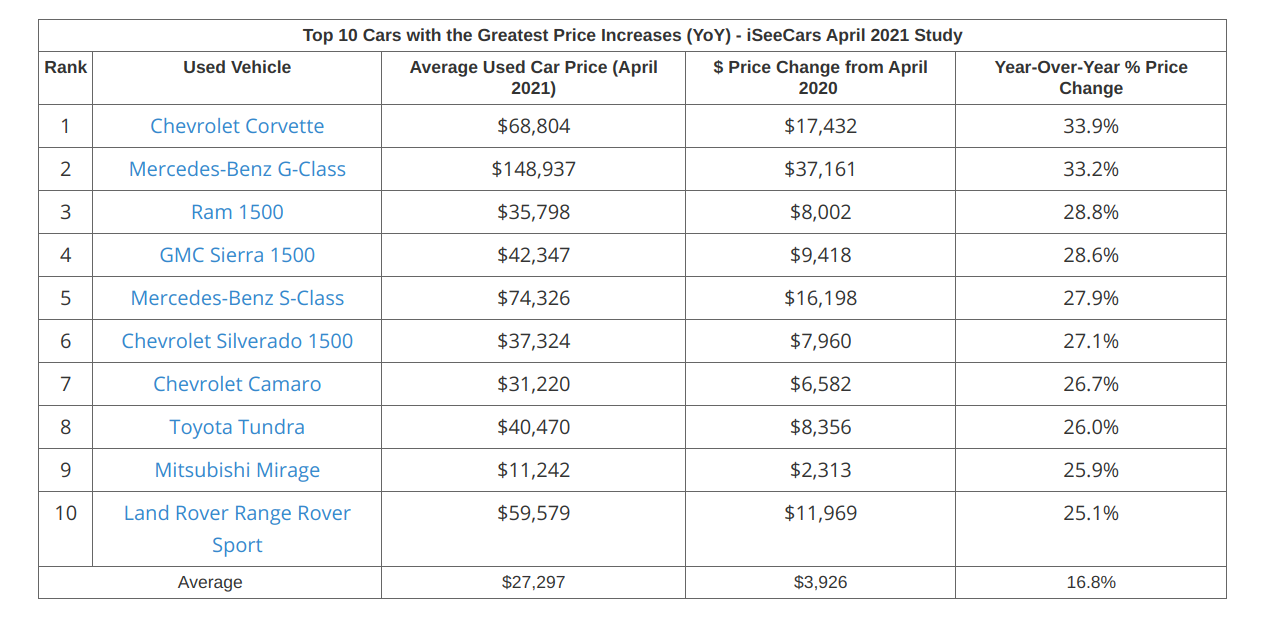The width and height of the screenshot is (1272, 626).
Task: Click the average price $27,297 cell
Action: point(533,582)
